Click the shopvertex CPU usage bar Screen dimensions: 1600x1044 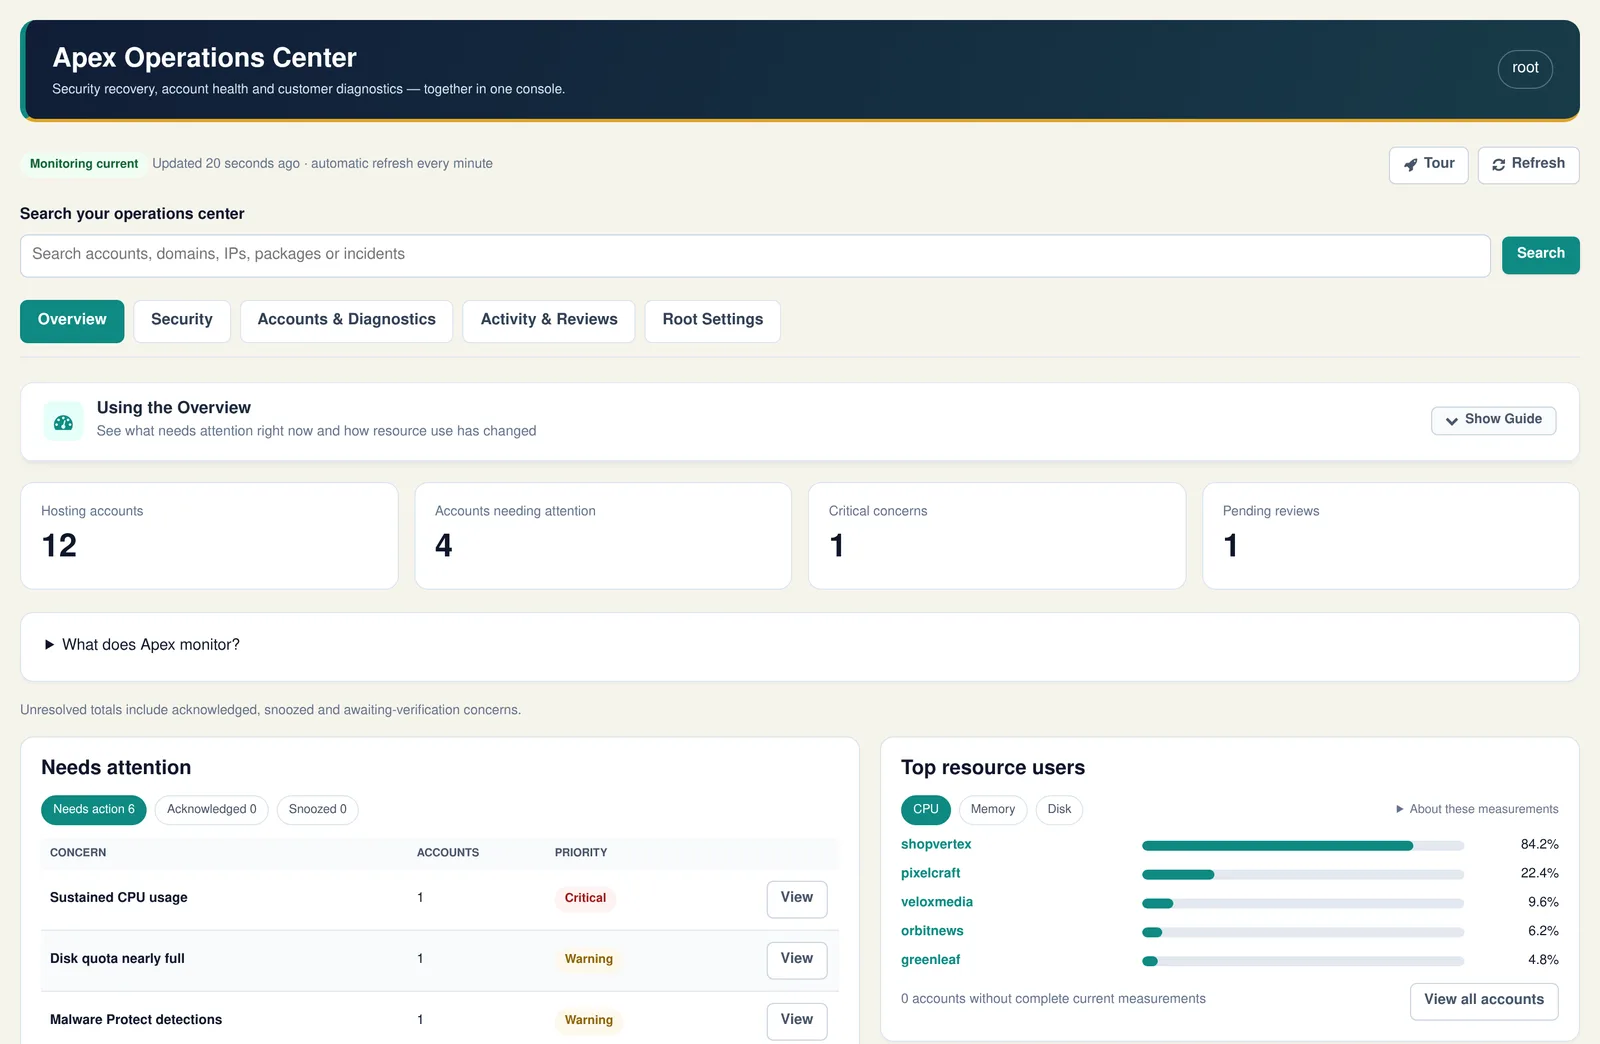(x=1303, y=846)
